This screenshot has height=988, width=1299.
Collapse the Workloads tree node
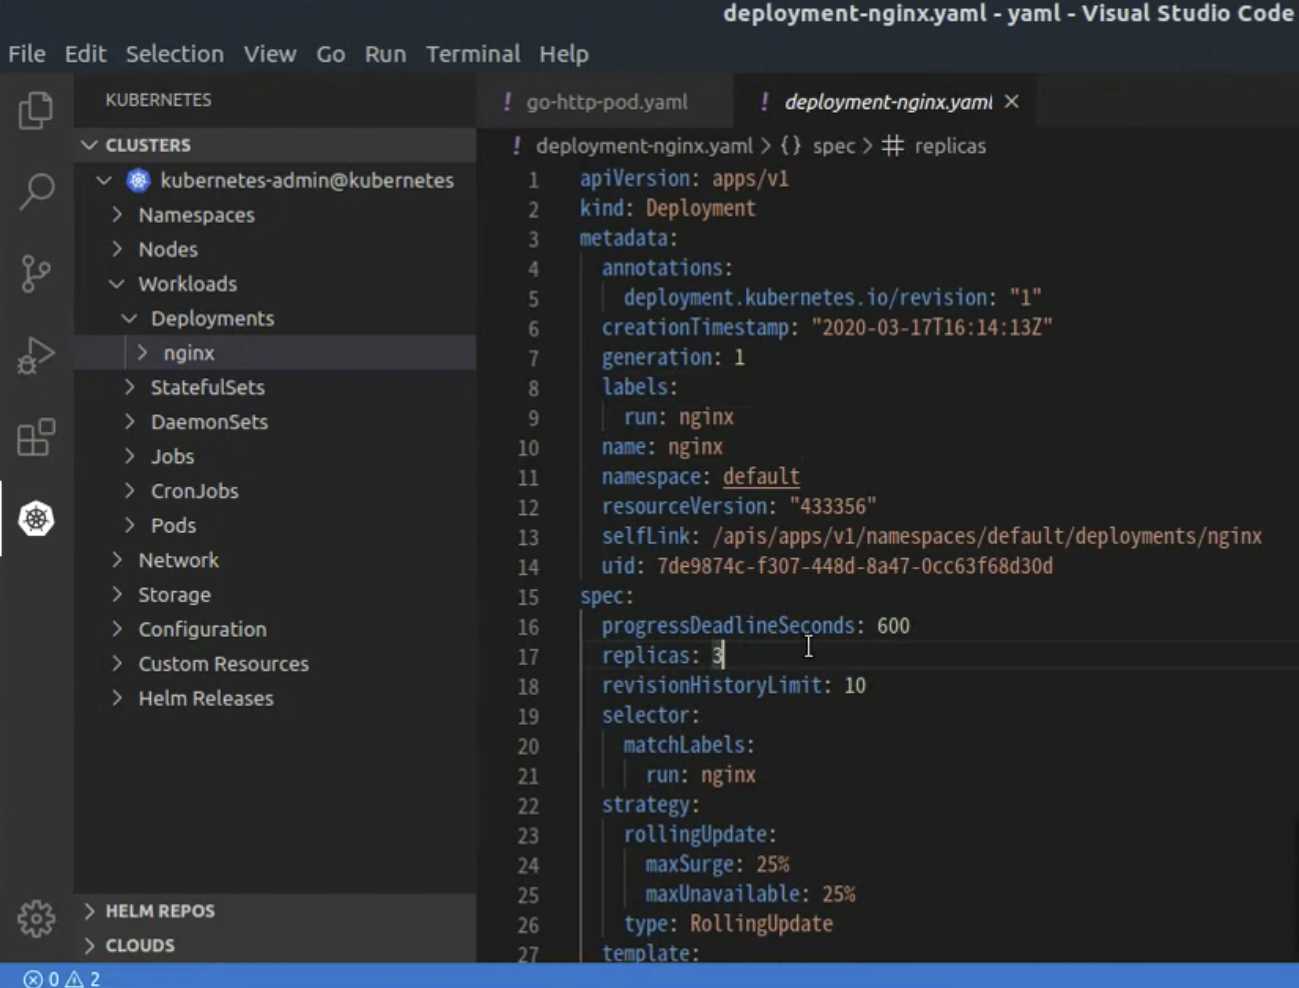(117, 284)
